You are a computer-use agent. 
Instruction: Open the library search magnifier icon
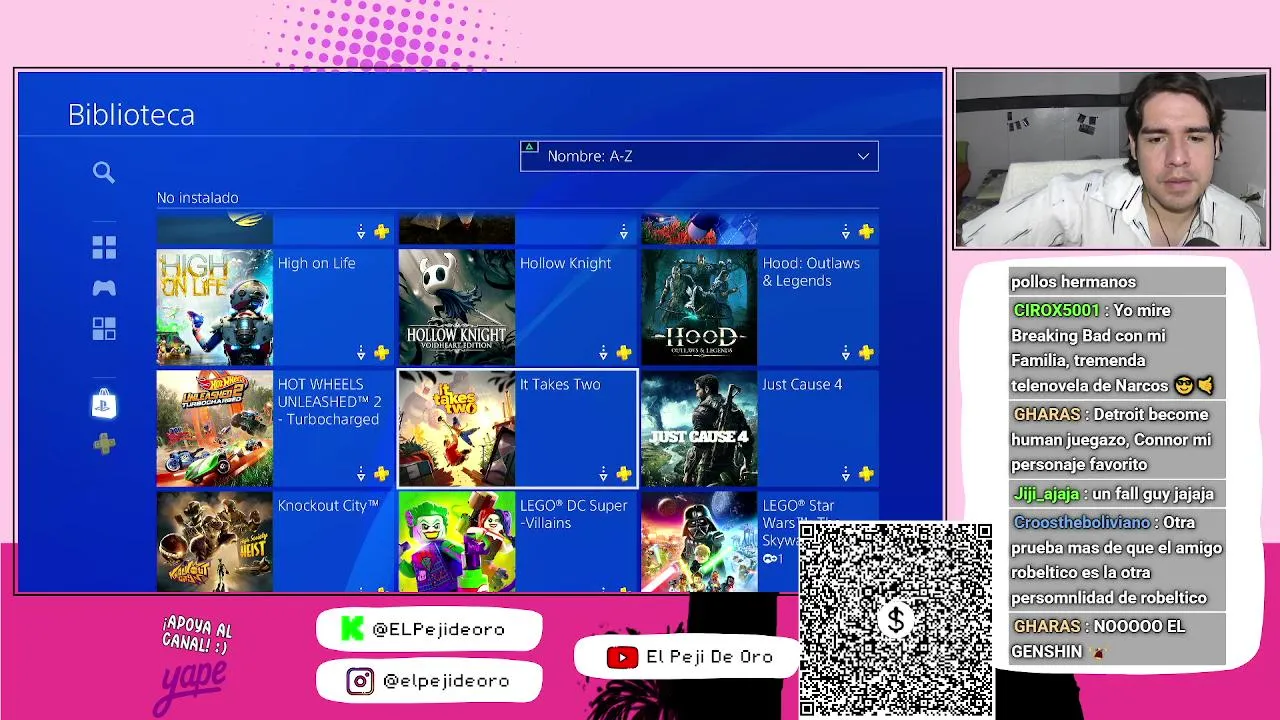pos(104,173)
